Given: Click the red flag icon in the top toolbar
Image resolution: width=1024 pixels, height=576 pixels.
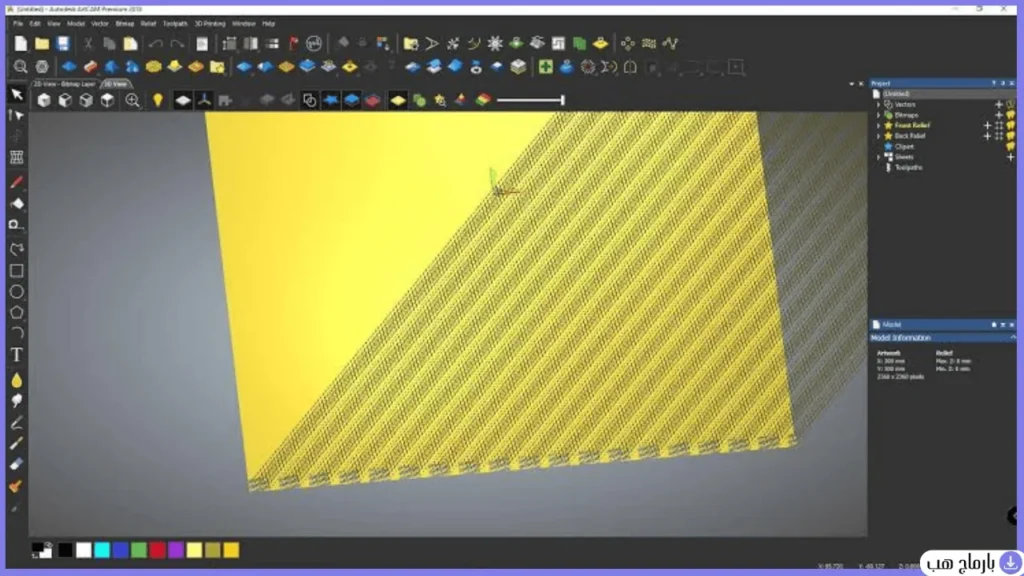Looking at the screenshot, I should 294,44.
